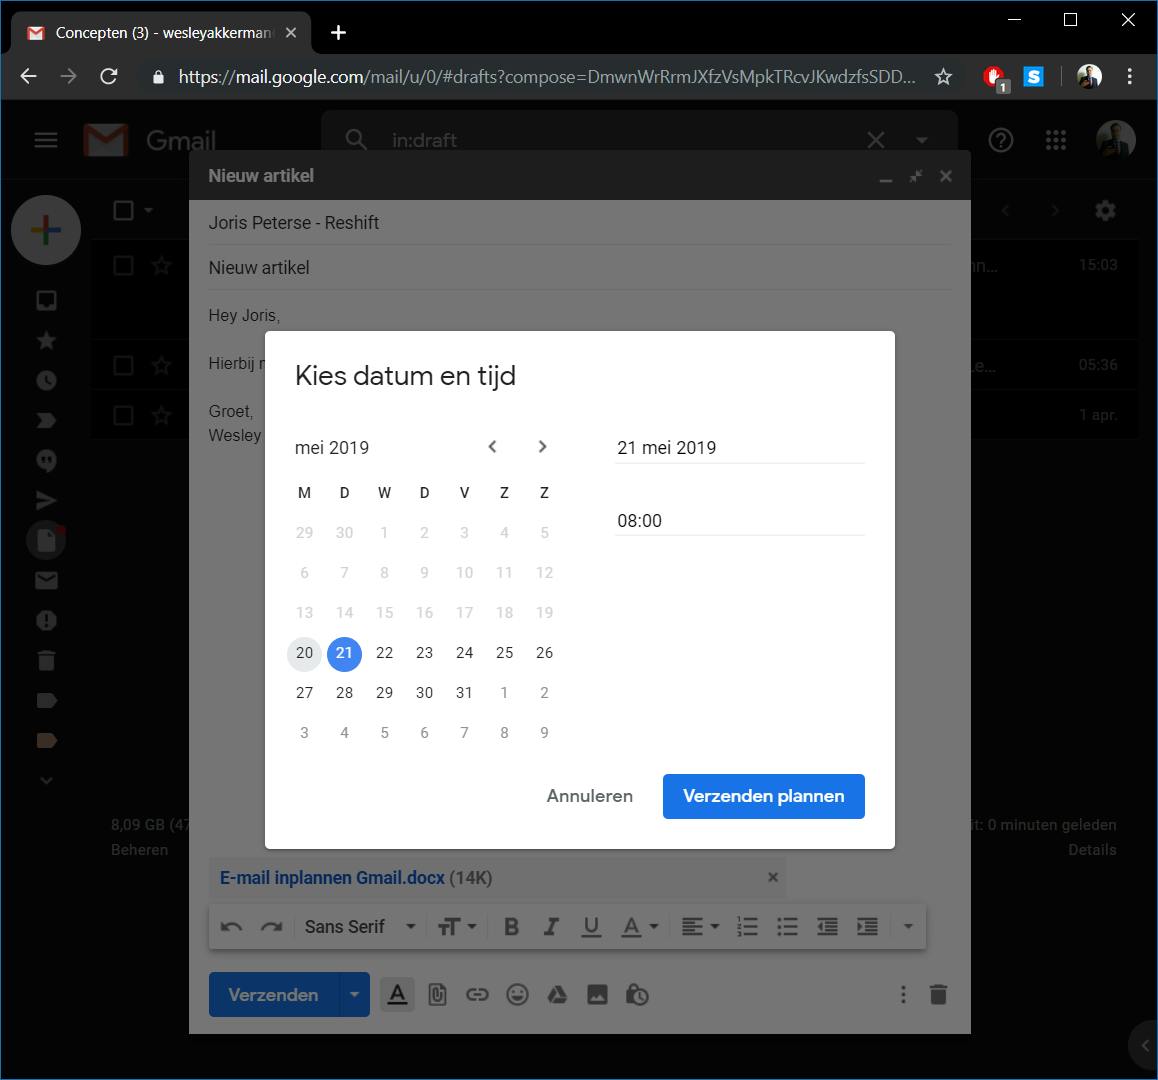Pick day 26 in the calendar

544,653
